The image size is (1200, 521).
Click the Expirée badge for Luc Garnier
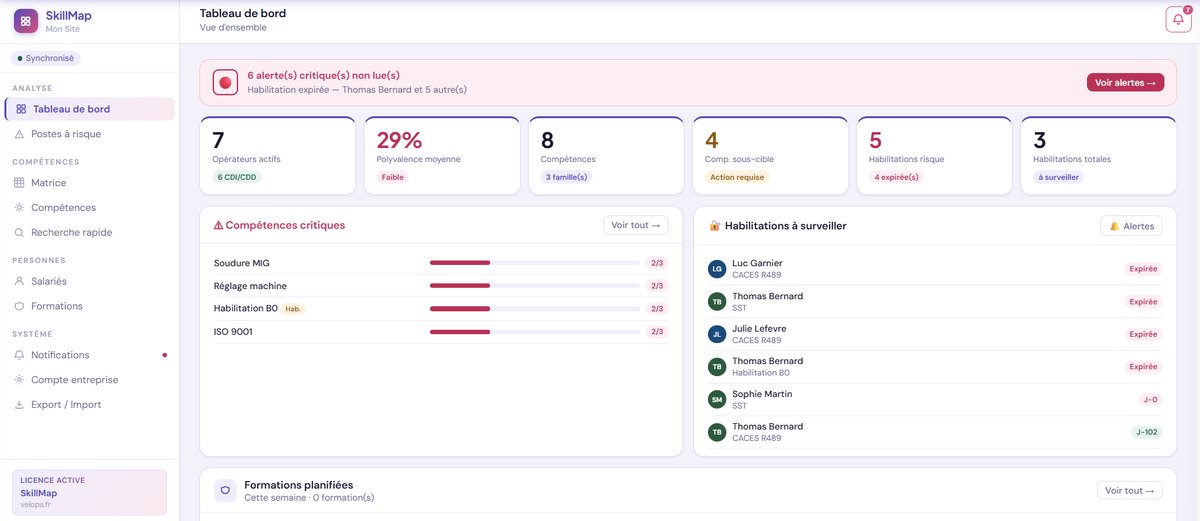pyautogui.click(x=1143, y=269)
